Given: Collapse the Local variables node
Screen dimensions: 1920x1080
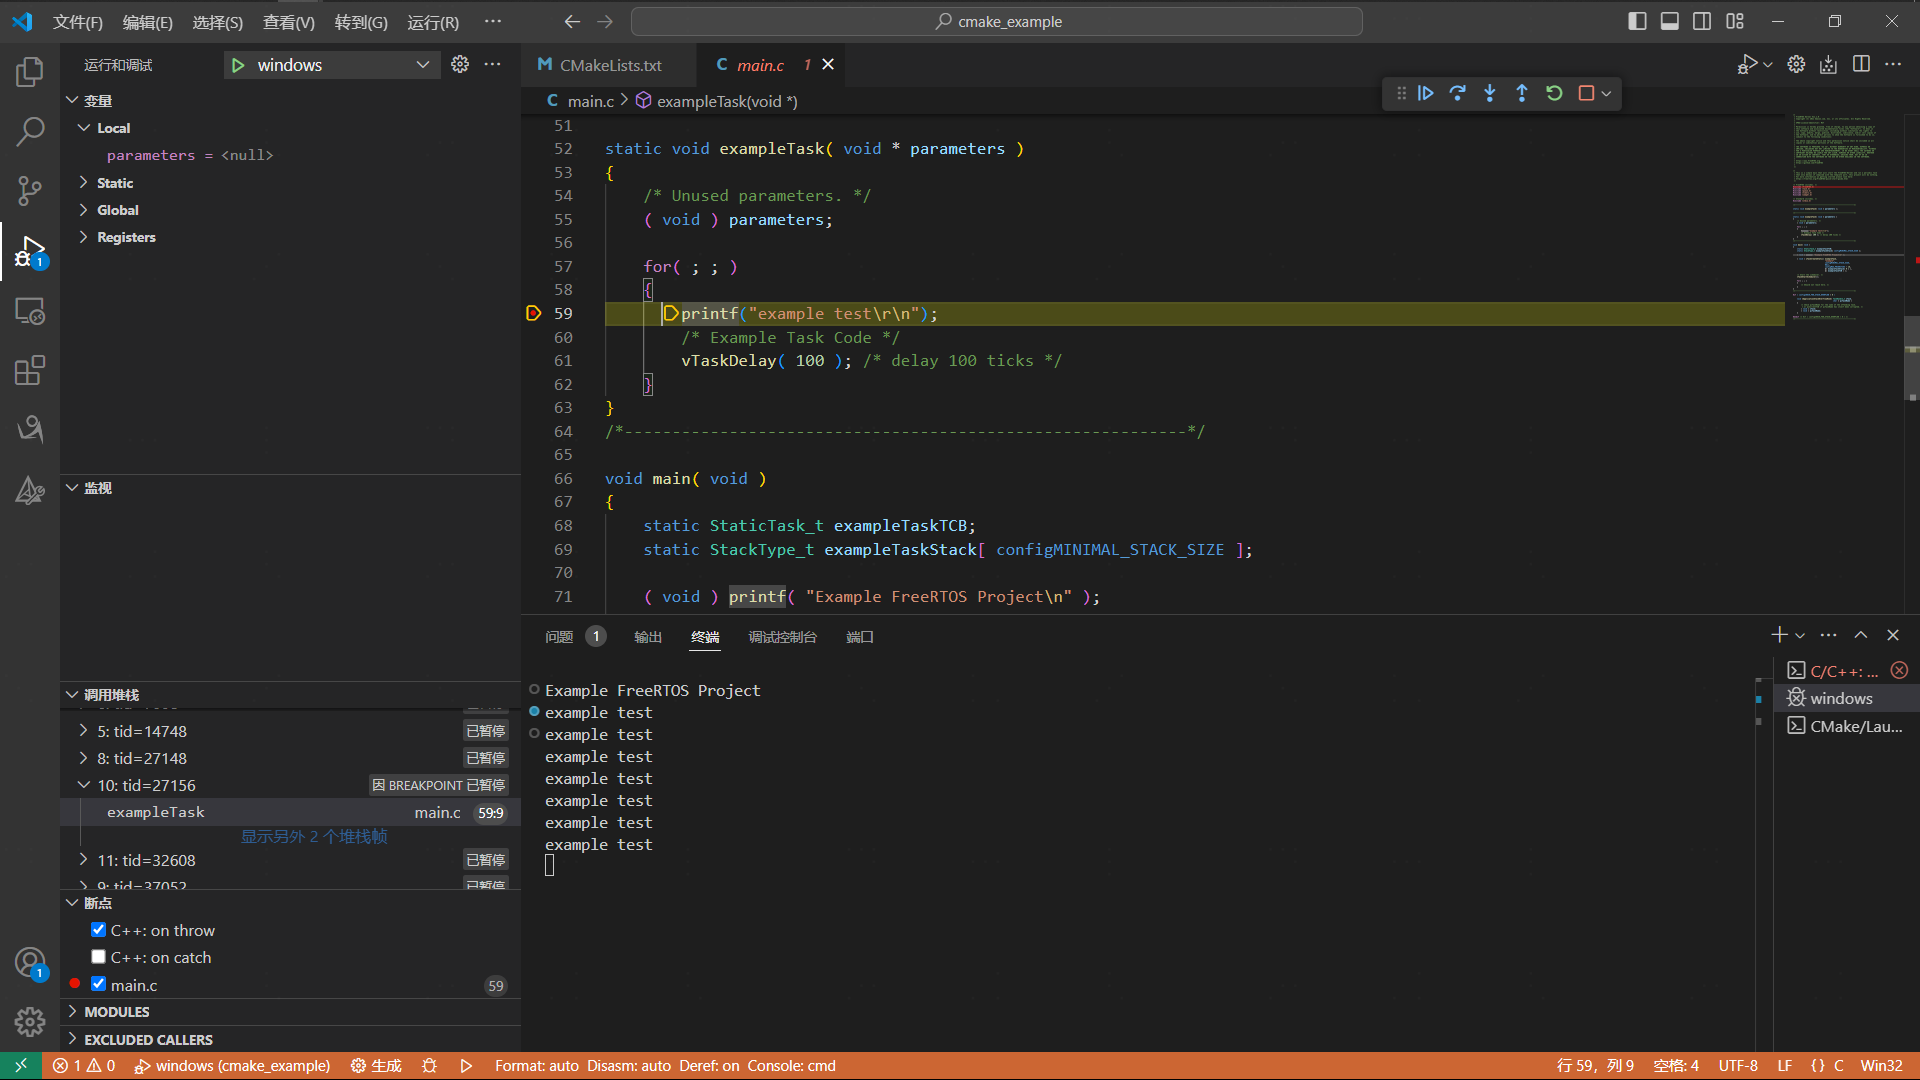Looking at the screenshot, I should 84,128.
